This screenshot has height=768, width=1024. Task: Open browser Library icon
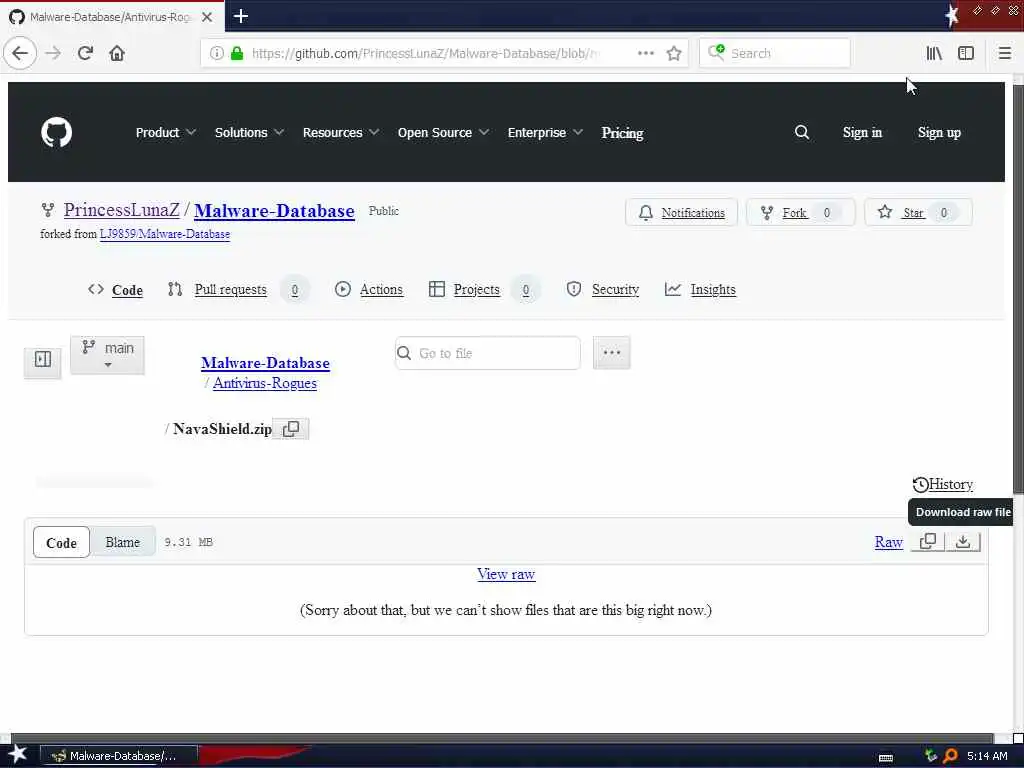(x=934, y=53)
